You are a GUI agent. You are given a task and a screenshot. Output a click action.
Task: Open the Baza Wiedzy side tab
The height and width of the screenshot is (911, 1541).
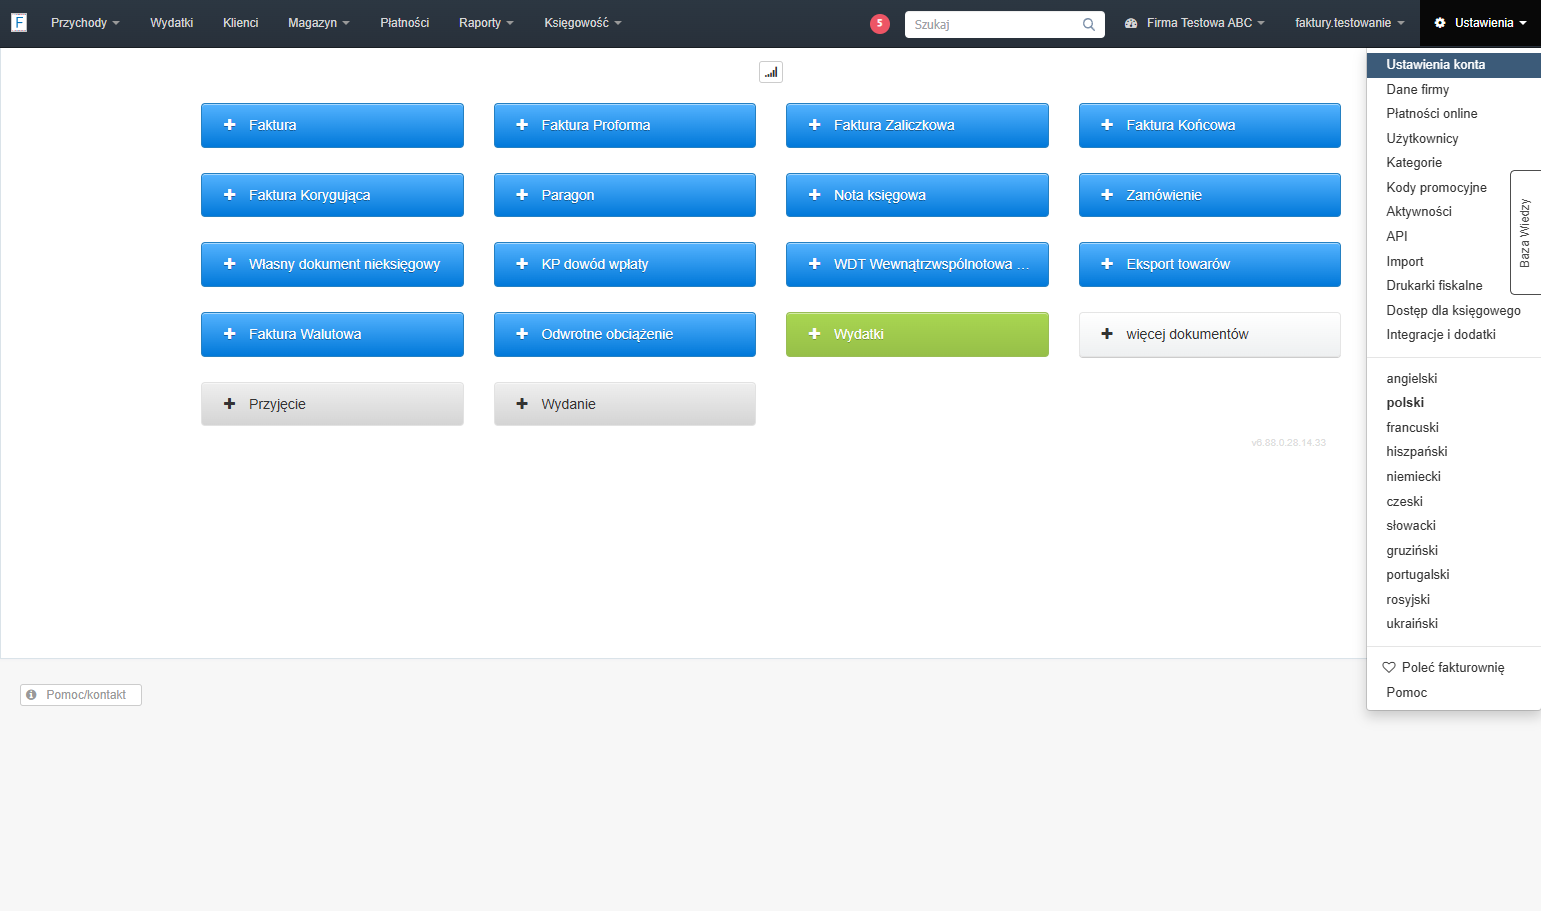pos(1525,232)
